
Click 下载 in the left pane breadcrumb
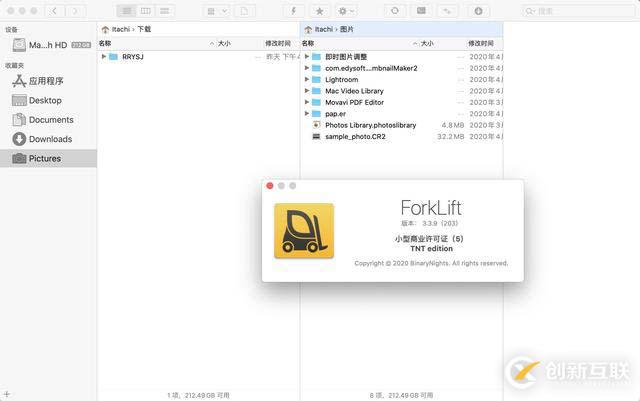click(x=144, y=29)
